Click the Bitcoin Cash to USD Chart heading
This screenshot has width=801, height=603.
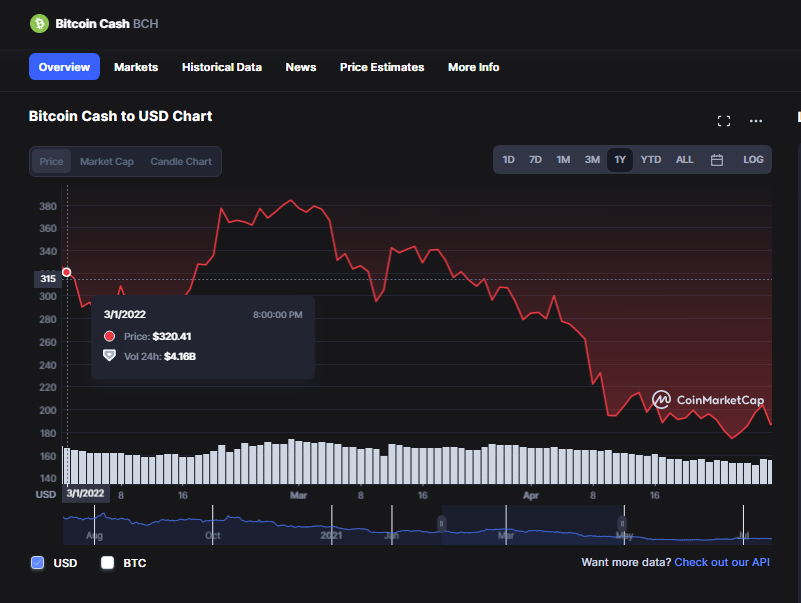(x=120, y=116)
